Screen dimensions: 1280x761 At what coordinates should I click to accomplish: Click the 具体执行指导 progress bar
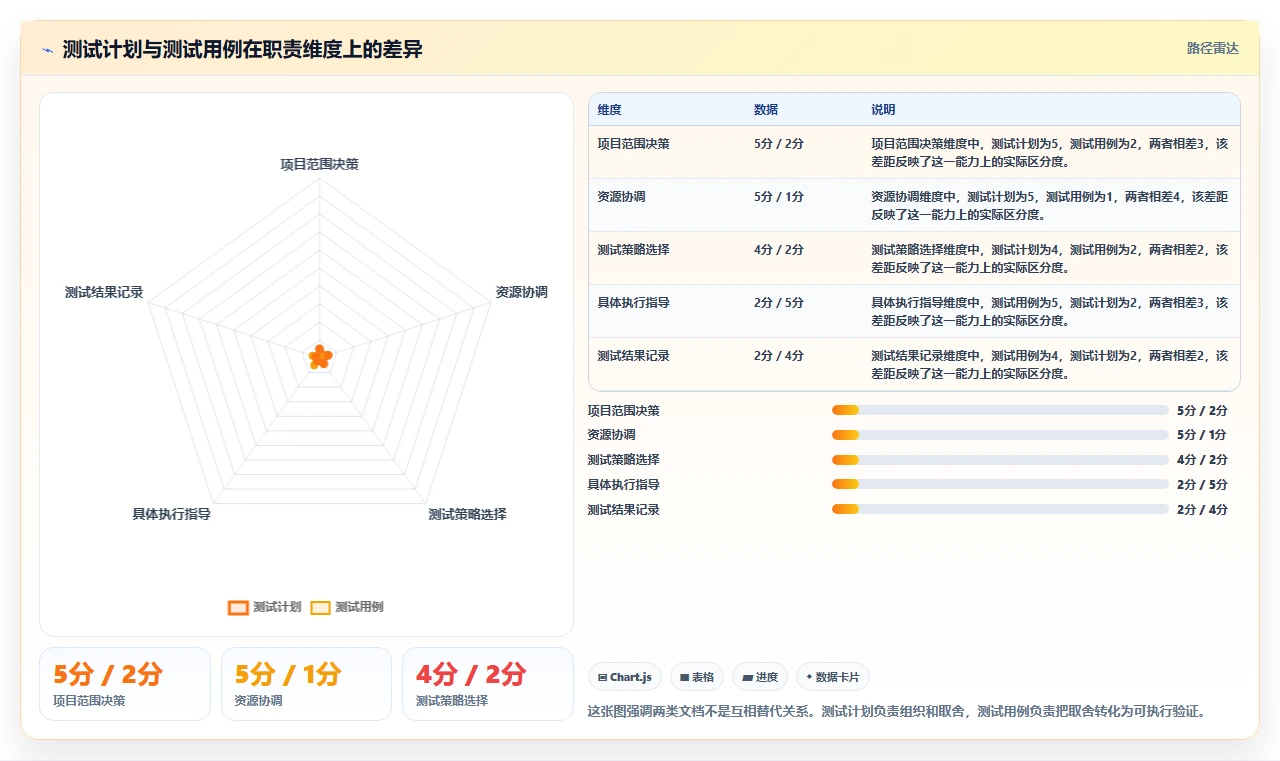tap(1000, 485)
